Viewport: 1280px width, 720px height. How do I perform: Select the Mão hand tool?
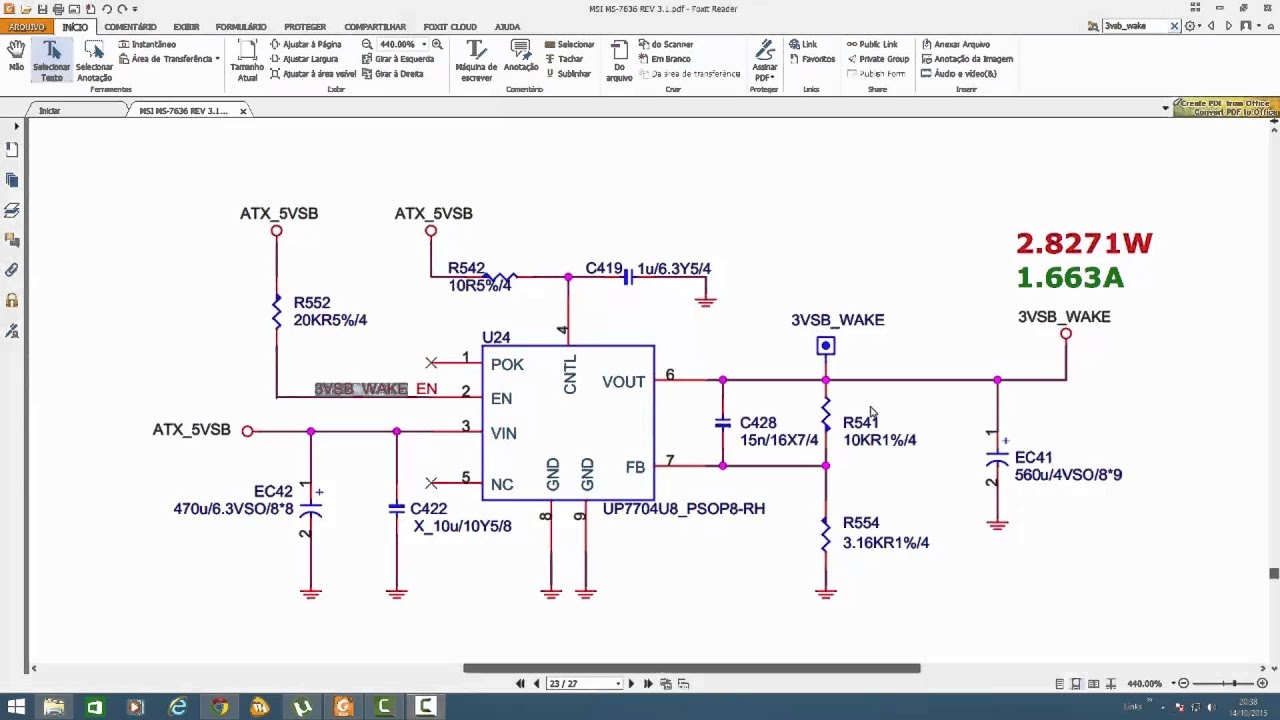16,56
